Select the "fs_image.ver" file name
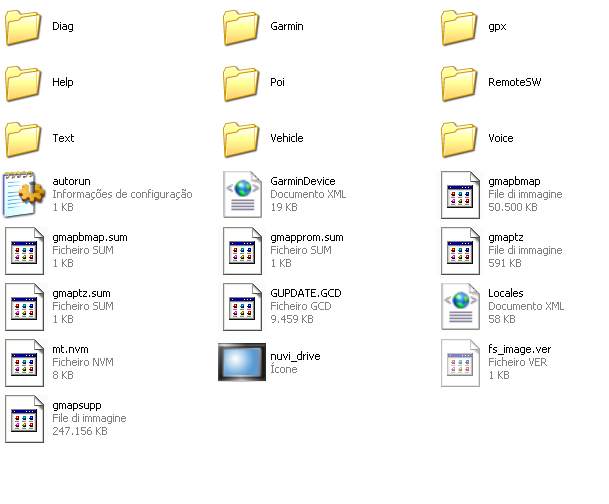The height and width of the screenshot is (504, 609). (520, 349)
